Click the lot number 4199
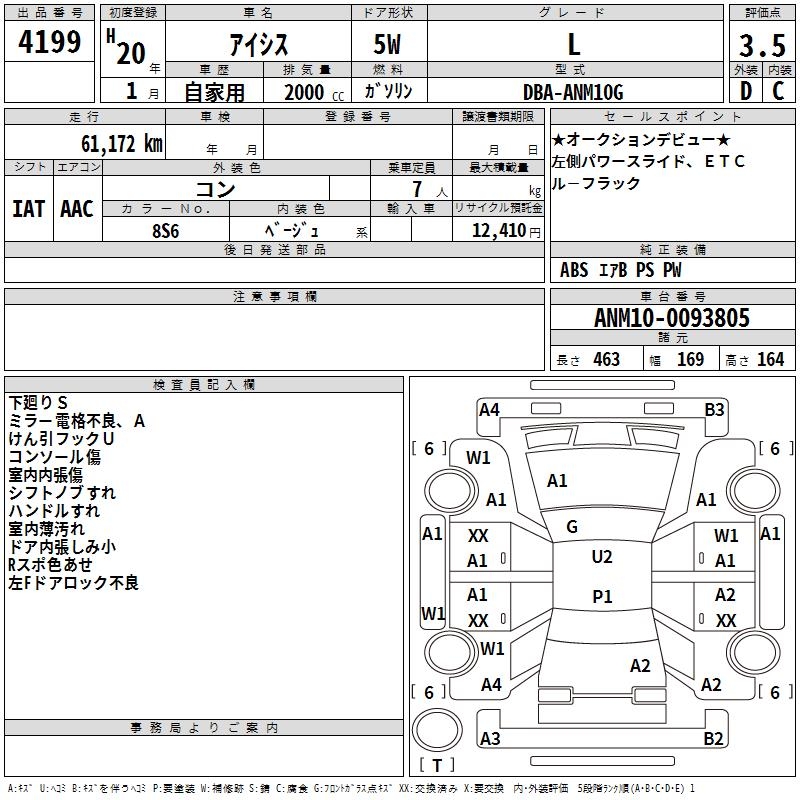 point(49,41)
